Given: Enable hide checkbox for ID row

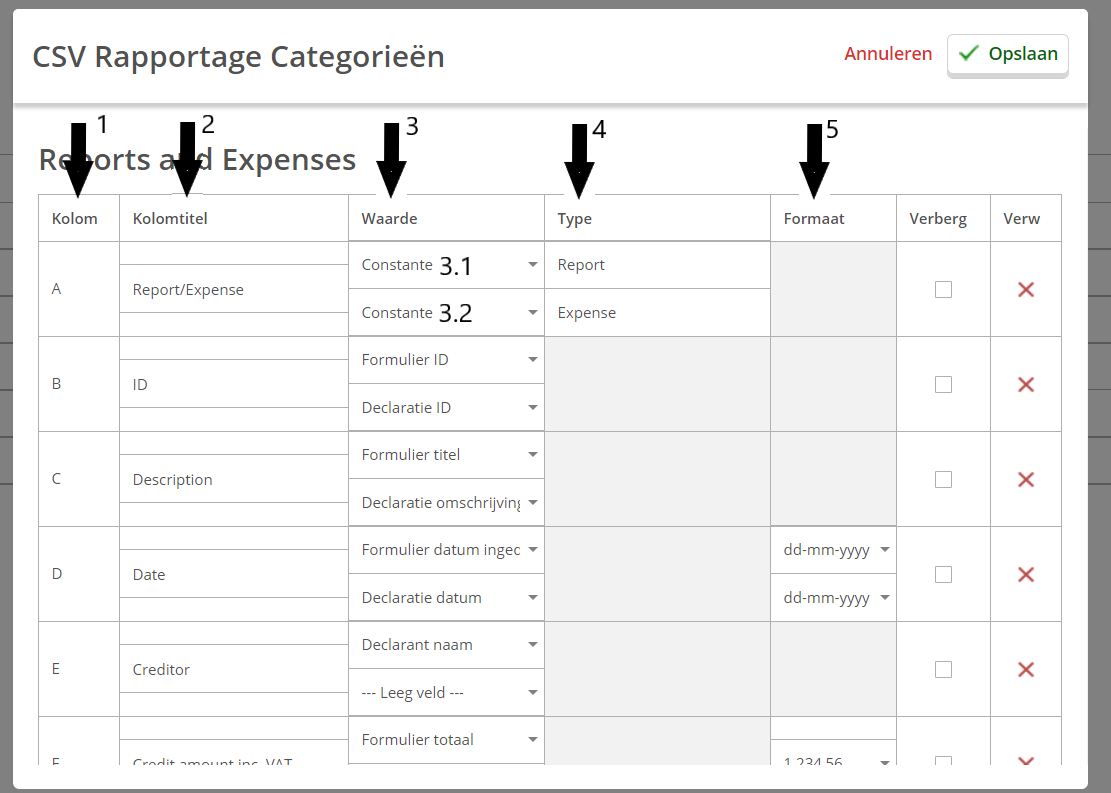Looking at the screenshot, I should [943, 384].
